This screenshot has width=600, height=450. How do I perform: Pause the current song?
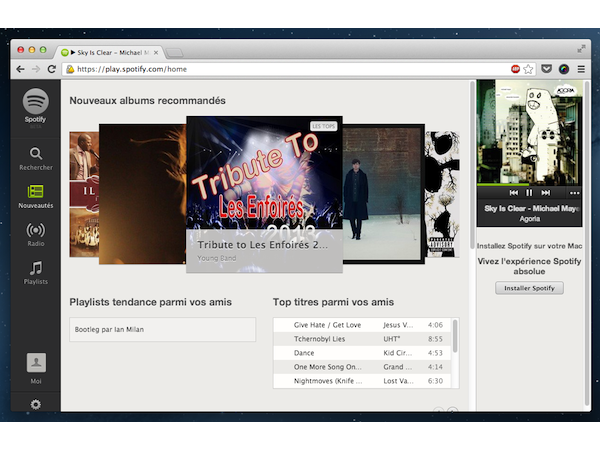529,193
